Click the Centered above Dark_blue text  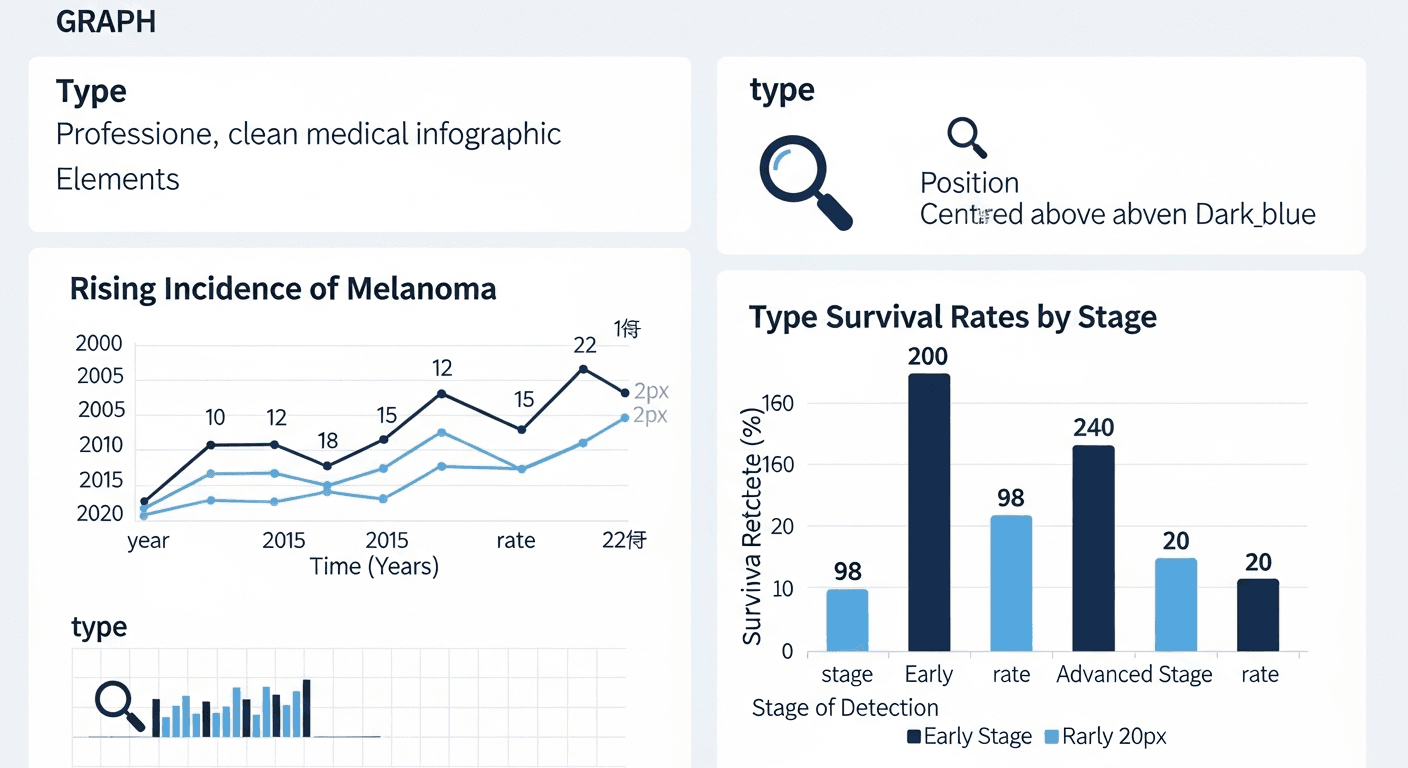pyautogui.click(x=1117, y=214)
